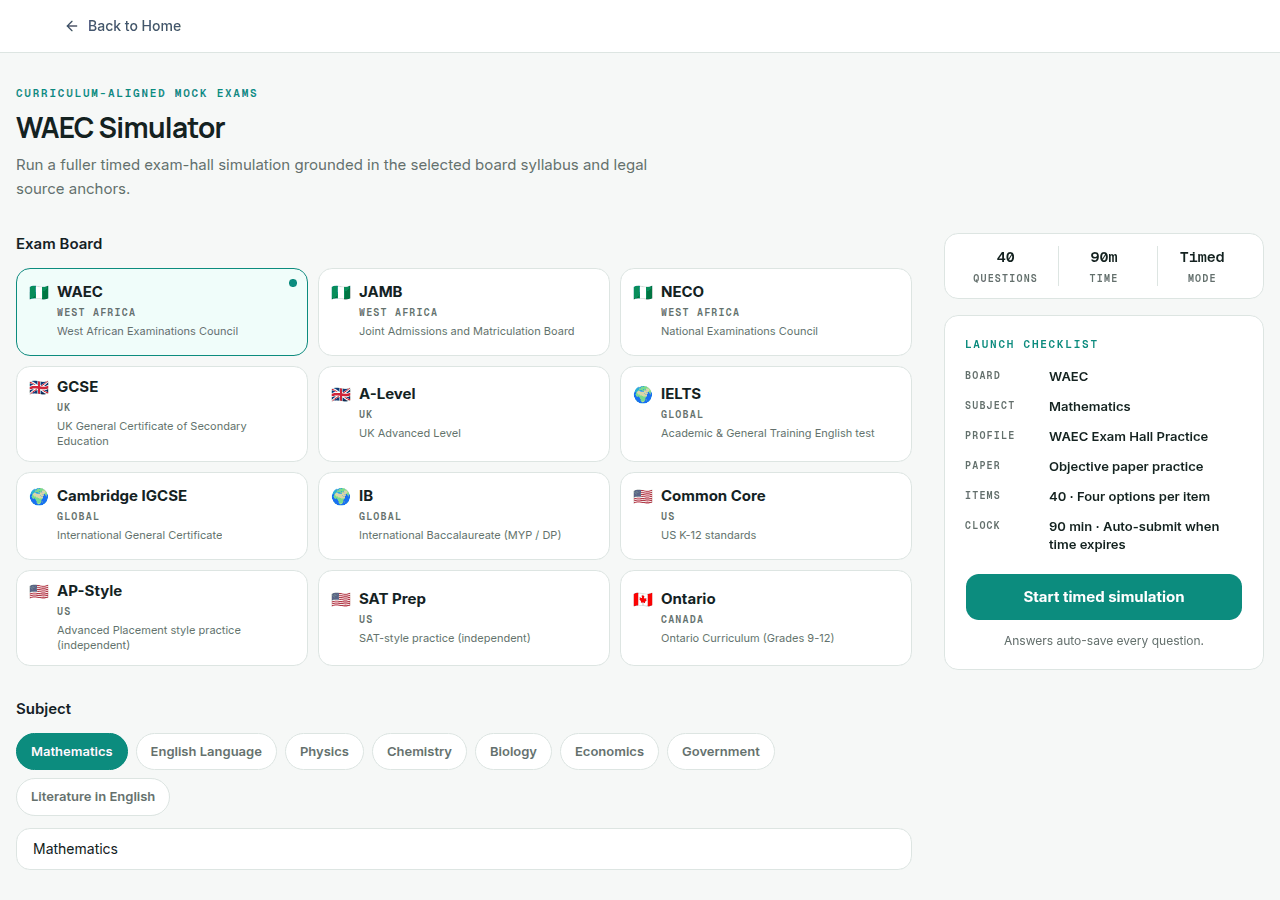The width and height of the screenshot is (1280, 900).
Task: Click checklist value Objective paper practice
Action: tap(1126, 467)
